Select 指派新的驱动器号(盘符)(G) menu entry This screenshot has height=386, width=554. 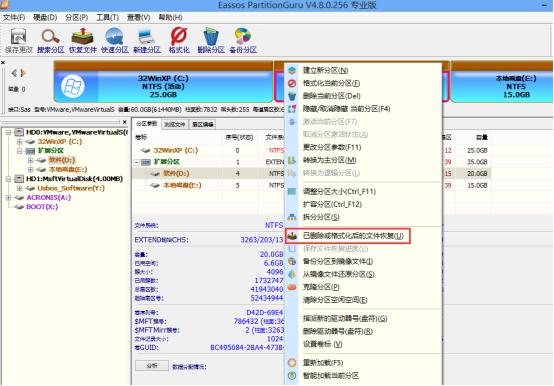pyautogui.click(x=363, y=319)
